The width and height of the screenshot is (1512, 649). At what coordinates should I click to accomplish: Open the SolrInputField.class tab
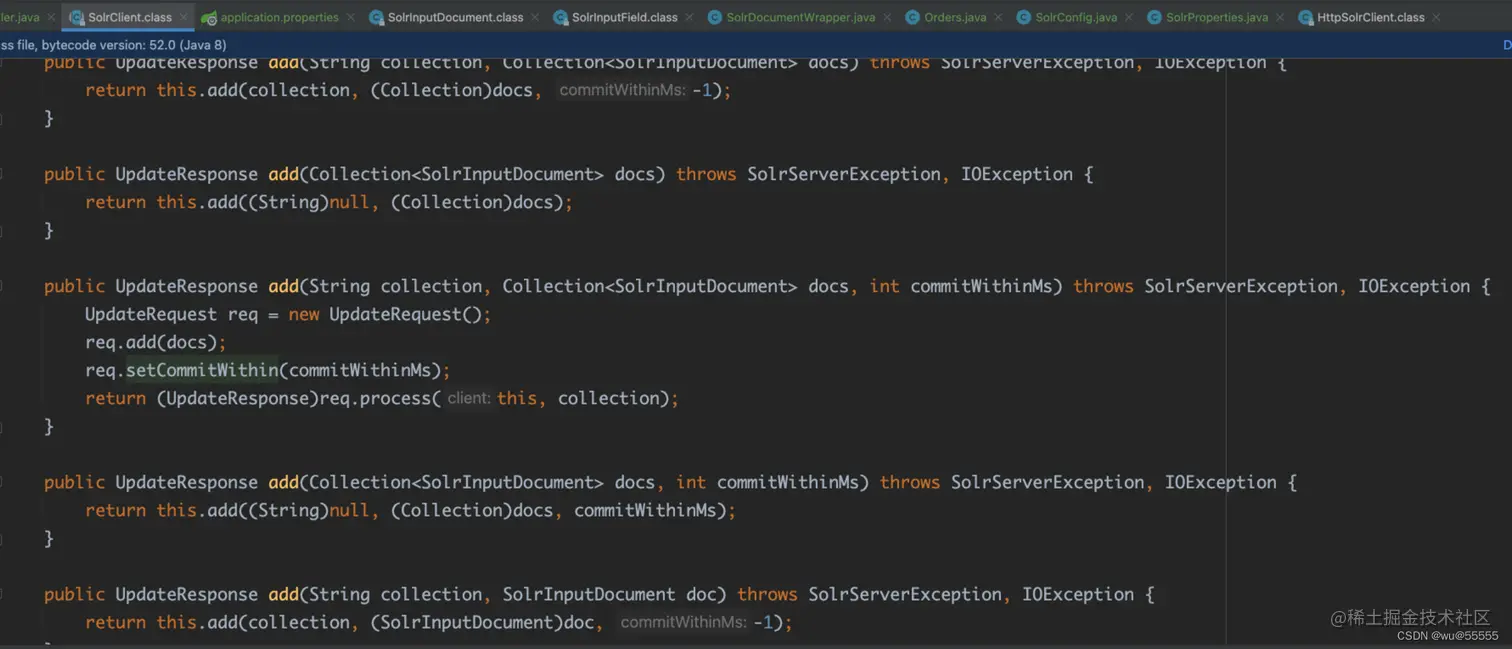click(x=624, y=17)
